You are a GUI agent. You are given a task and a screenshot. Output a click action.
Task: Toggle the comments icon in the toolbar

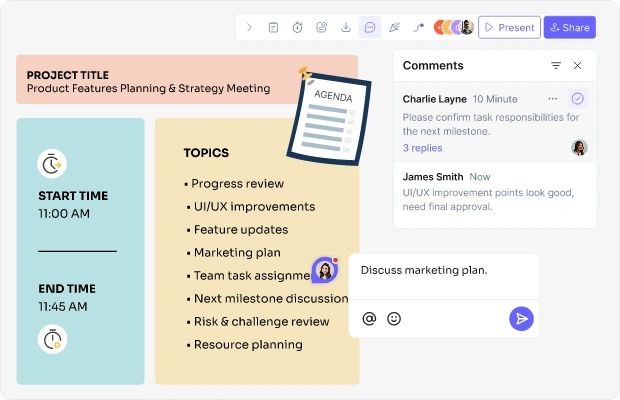(370, 27)
